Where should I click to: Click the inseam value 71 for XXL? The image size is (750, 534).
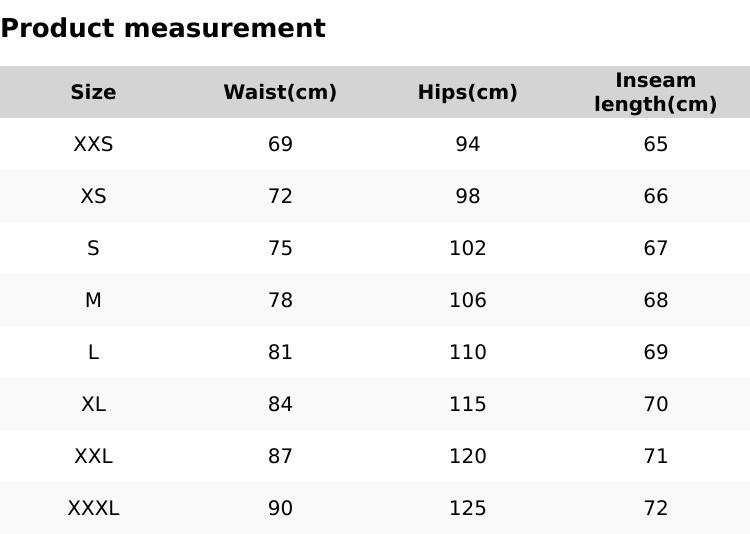click(x=655, y=457)
